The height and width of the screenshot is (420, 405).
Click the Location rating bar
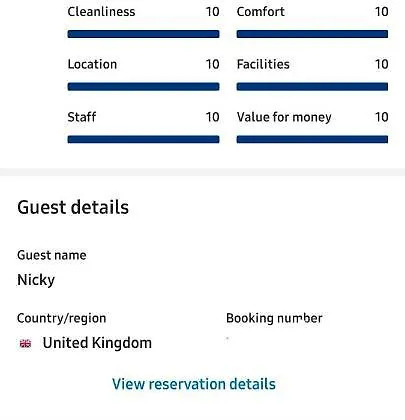[143, 87]
